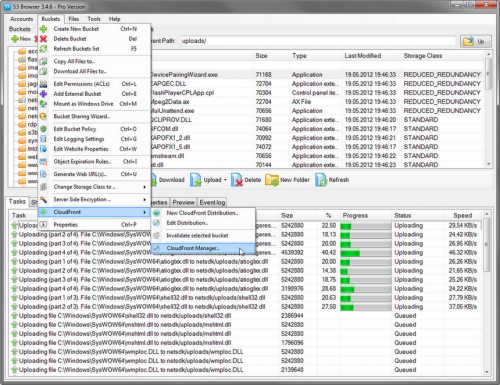Viewport: 500px width, 385px height.
Task: Open the Help menu
Action: pos(114,19)
